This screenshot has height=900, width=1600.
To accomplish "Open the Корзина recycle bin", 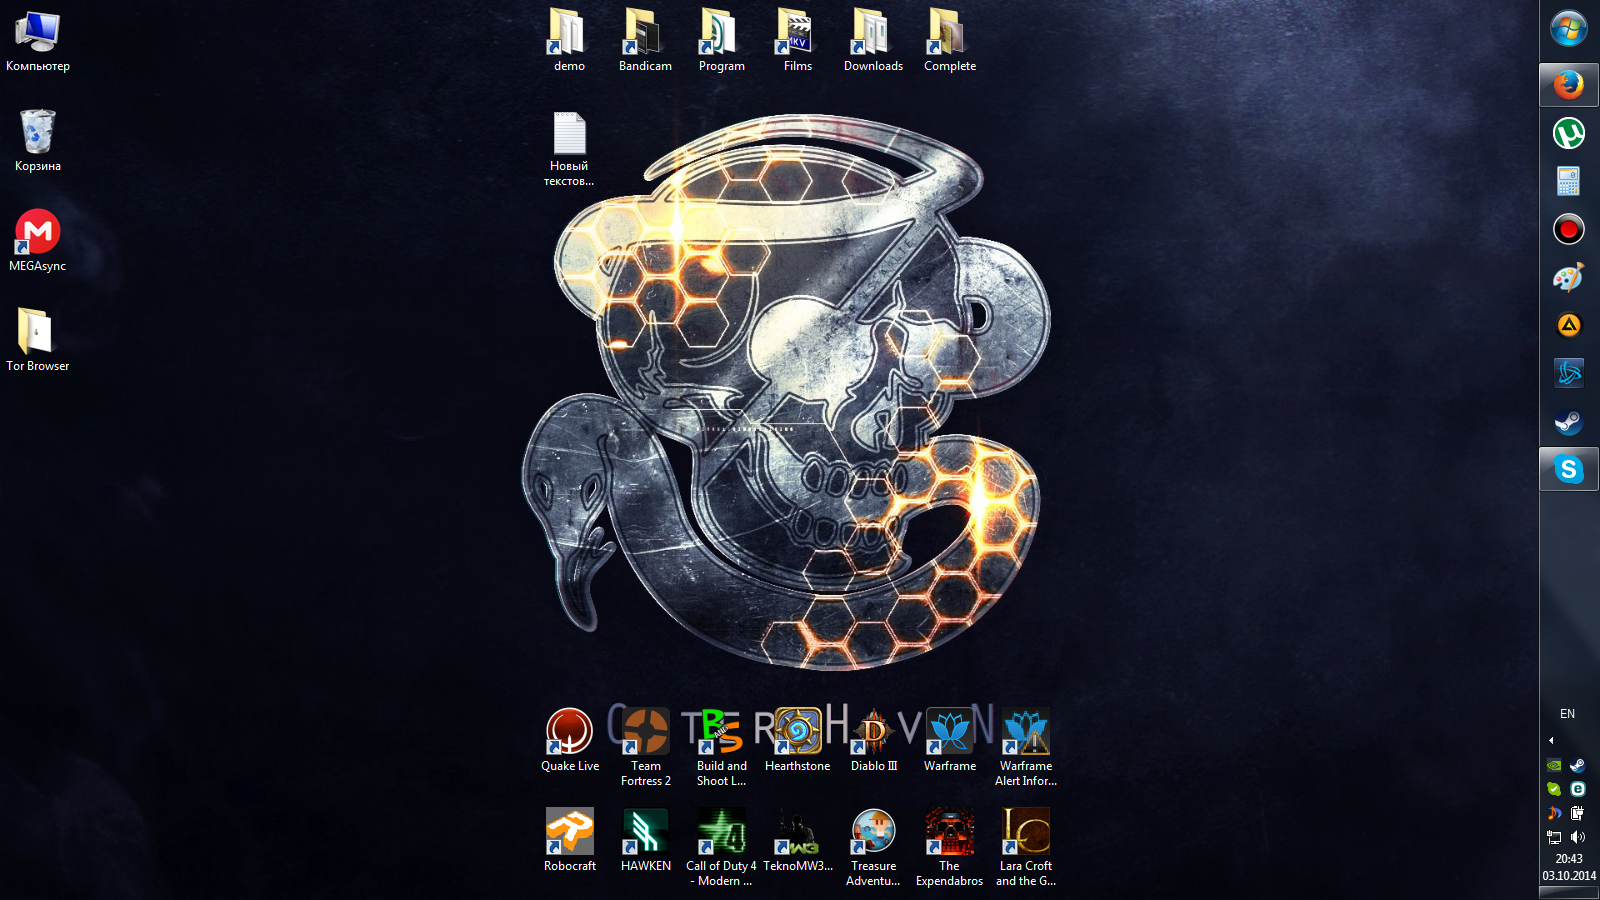I will coord(38,141).
